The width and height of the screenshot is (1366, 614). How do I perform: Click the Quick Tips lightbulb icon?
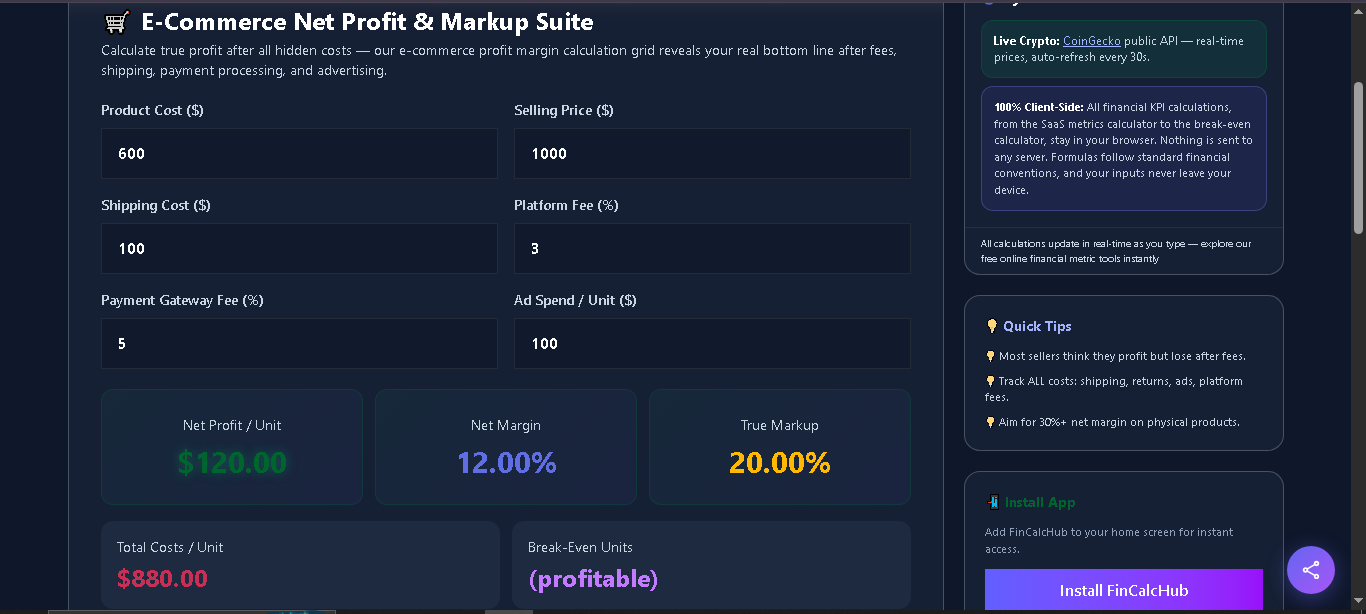click(992, 326)
